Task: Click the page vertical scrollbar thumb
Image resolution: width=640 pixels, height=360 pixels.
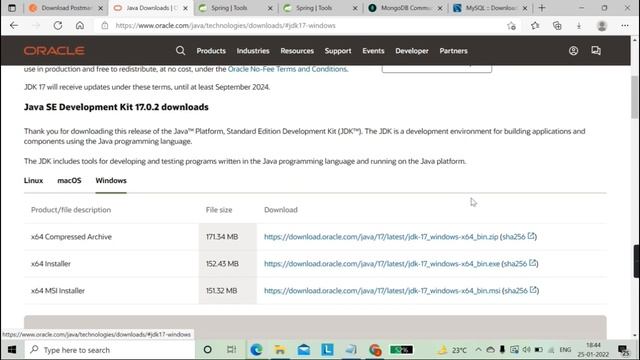Action: [635, 97]
